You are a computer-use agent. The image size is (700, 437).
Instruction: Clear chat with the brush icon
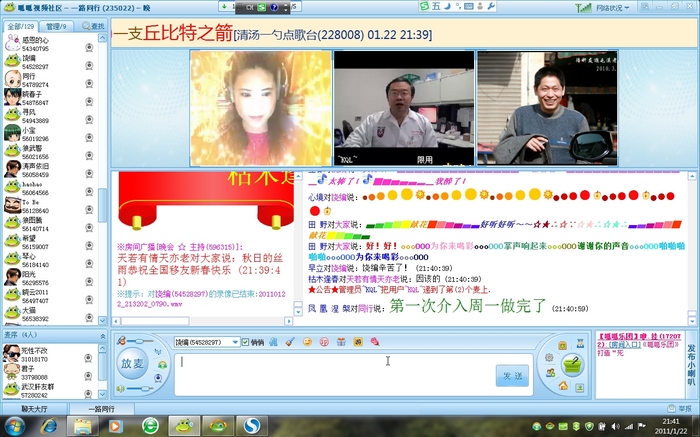290,342
